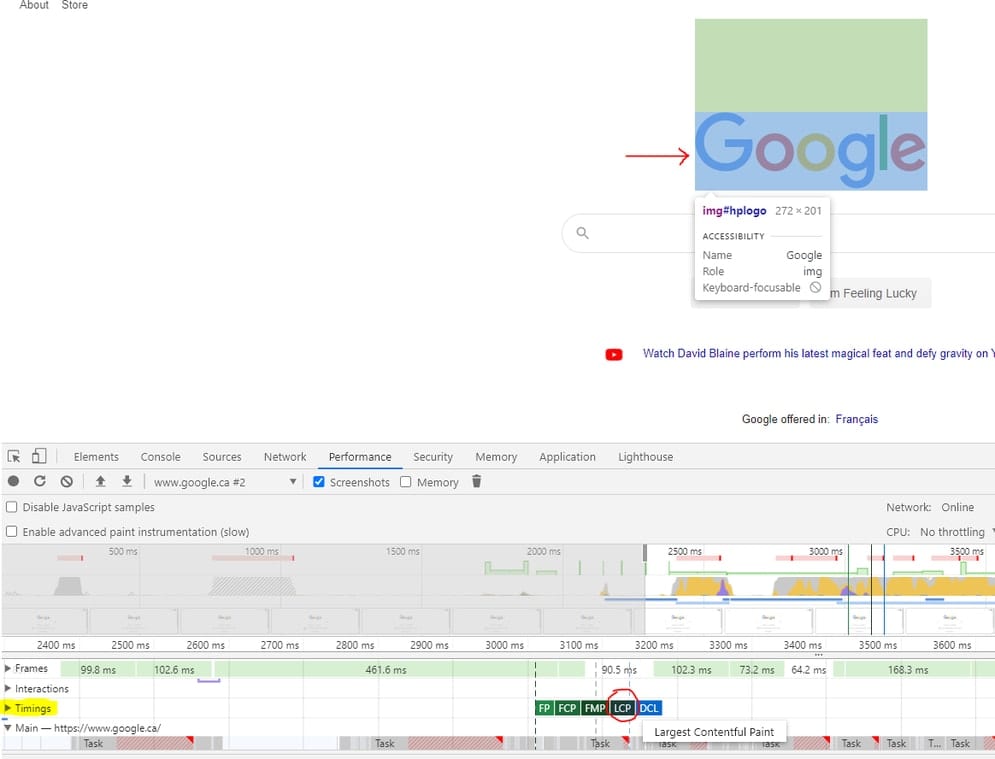Select the Performance tab
The width and height of the screenshot is (995, 759).
pos(360,457)
